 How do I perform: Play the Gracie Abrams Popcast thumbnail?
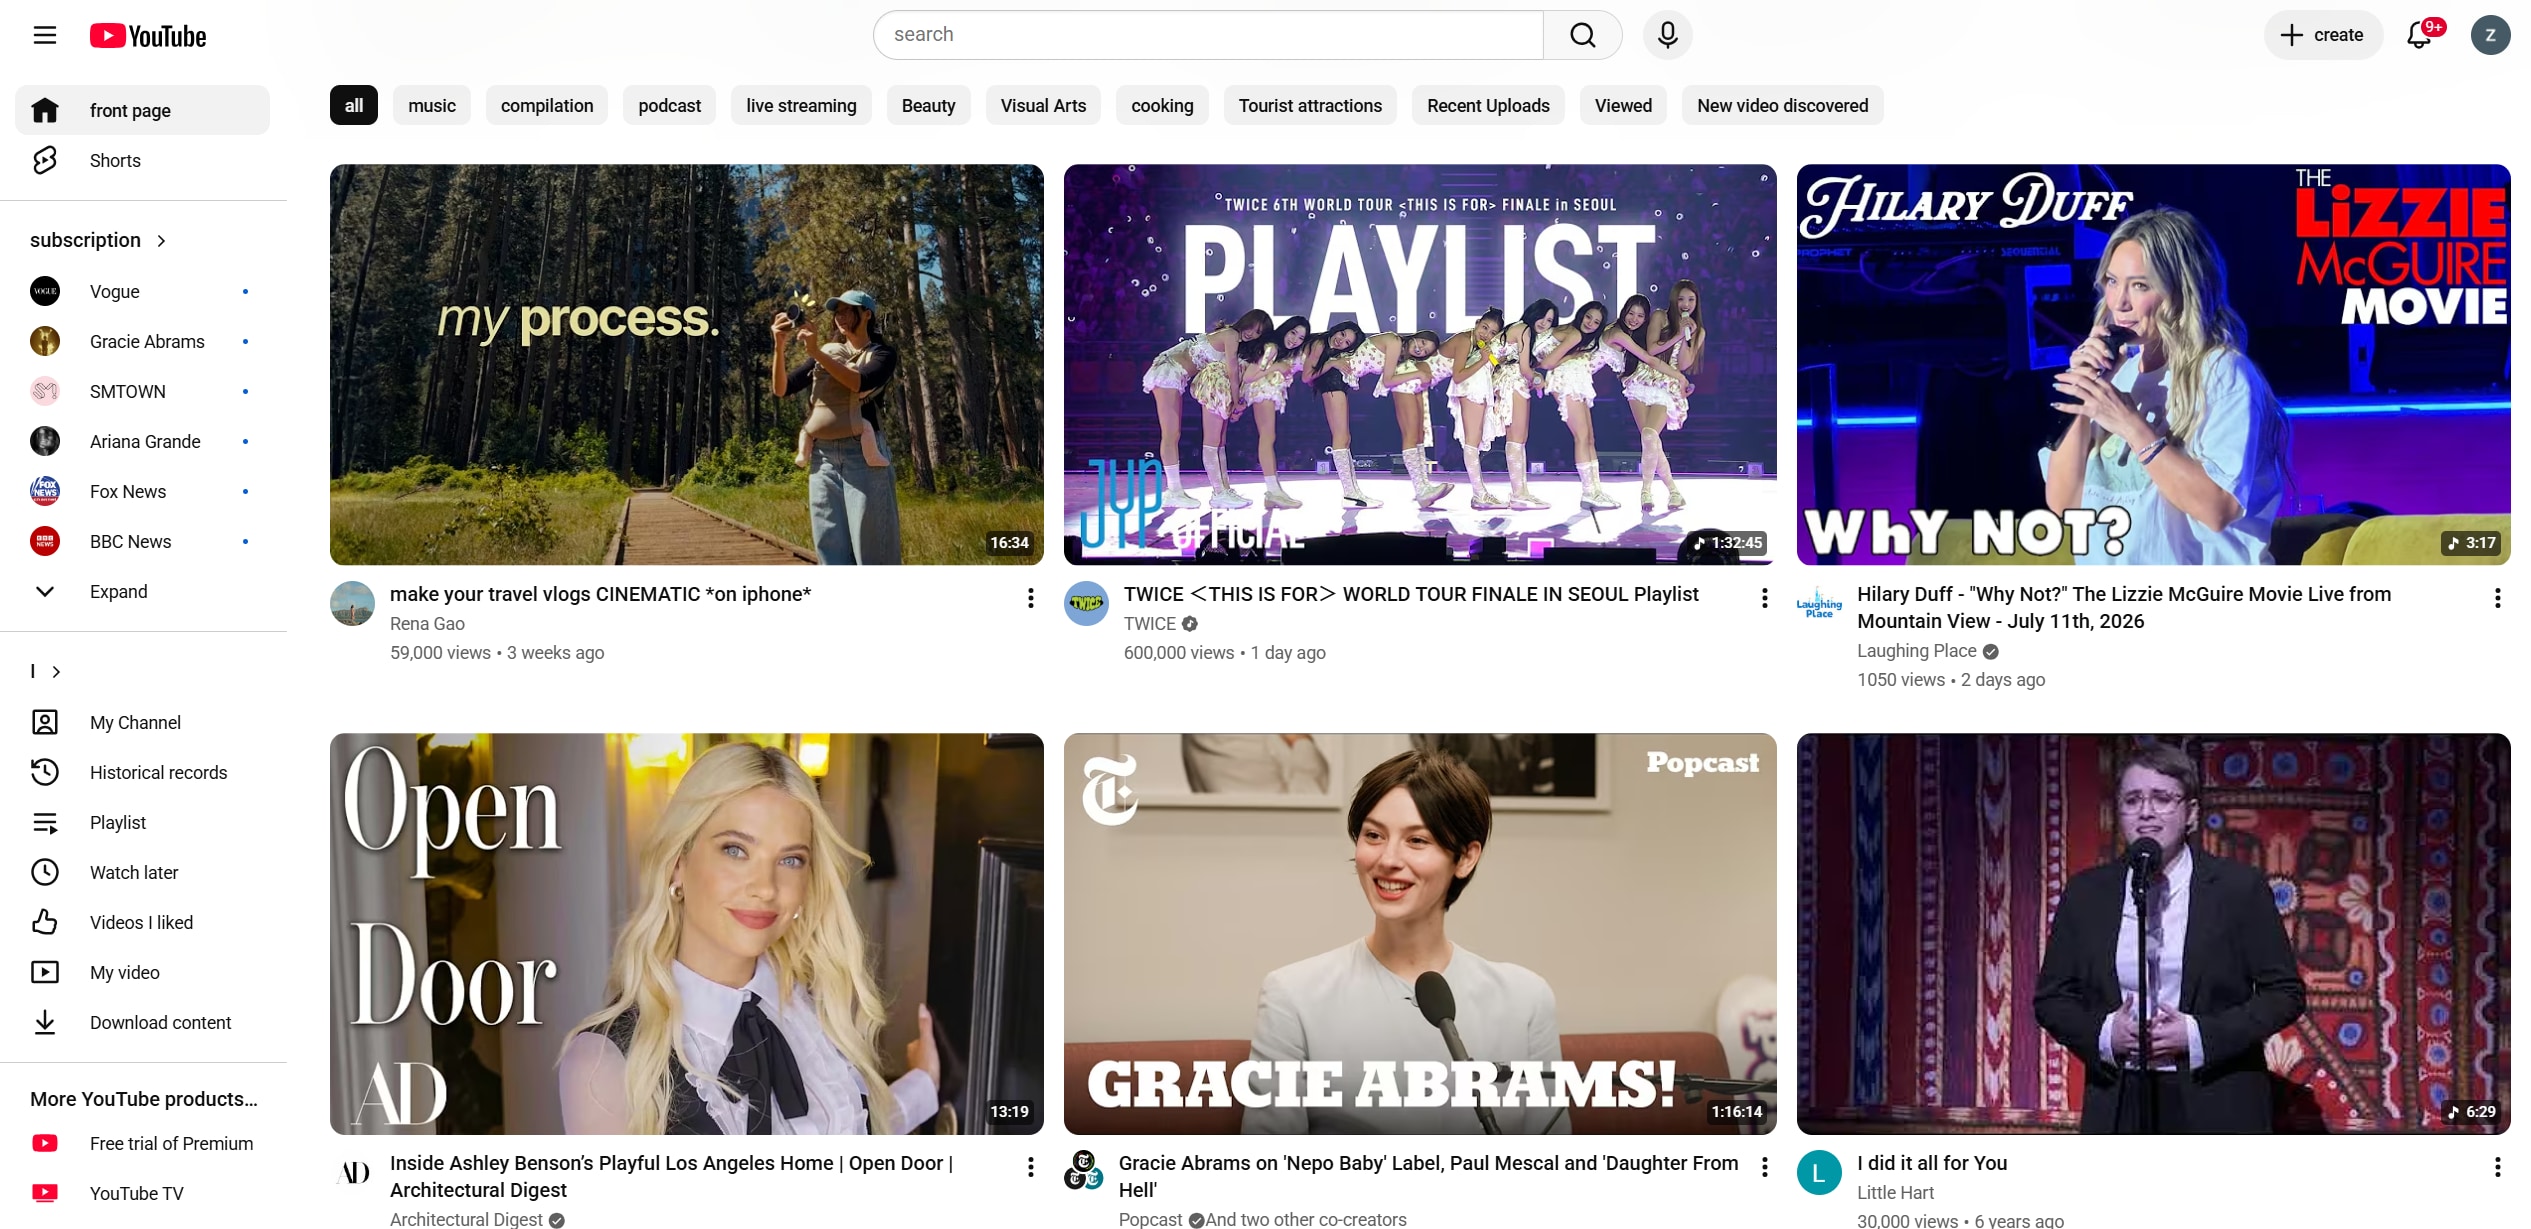tap(1420, 934)
